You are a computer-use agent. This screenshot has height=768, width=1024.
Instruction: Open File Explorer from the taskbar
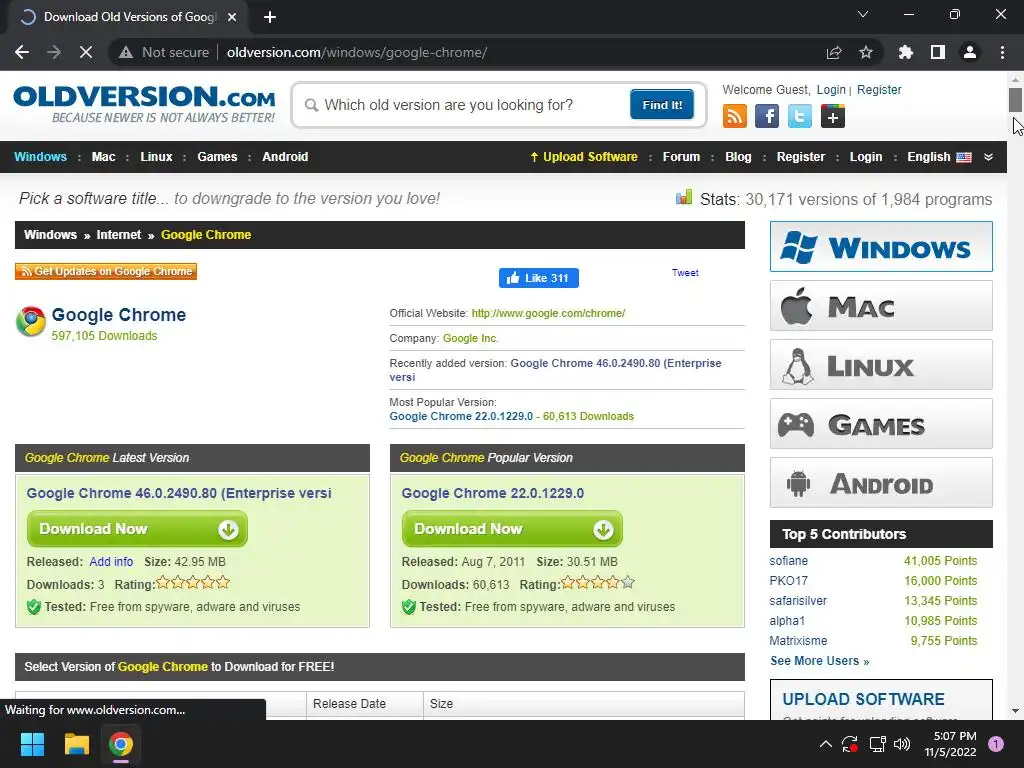tap(76, 744)
